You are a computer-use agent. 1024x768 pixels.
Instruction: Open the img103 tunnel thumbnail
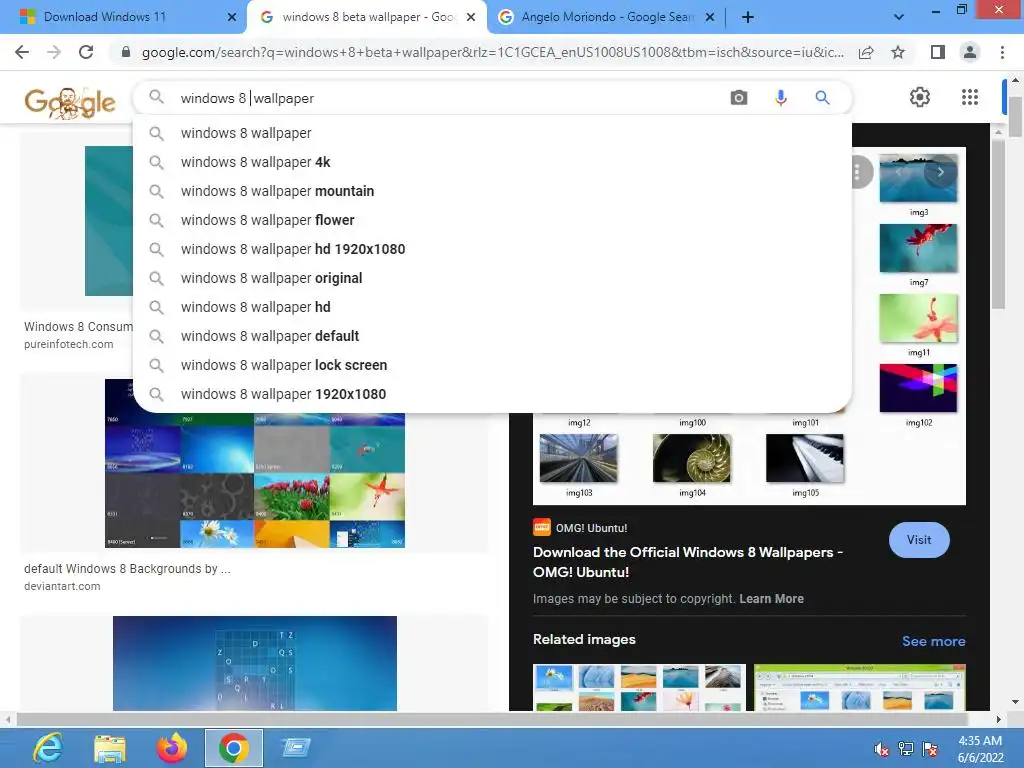(579, 458)
